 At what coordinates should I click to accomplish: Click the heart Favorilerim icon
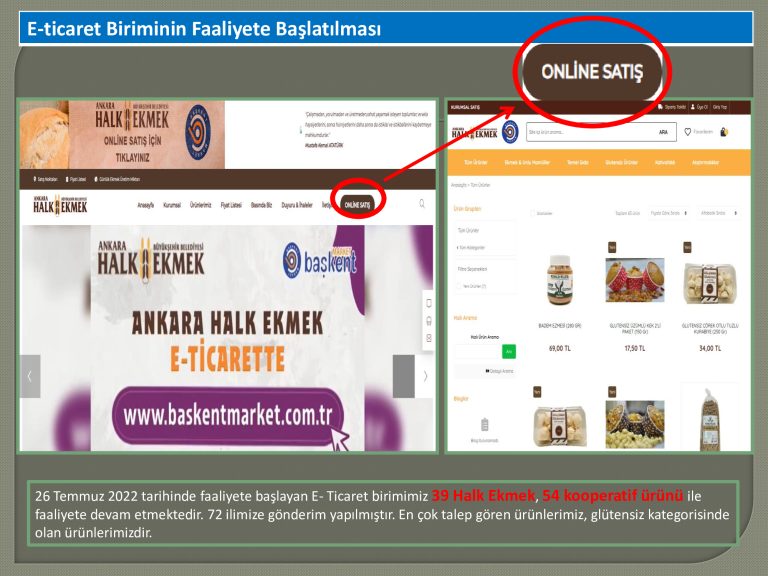pyautogui.click(x=688, y=132)
